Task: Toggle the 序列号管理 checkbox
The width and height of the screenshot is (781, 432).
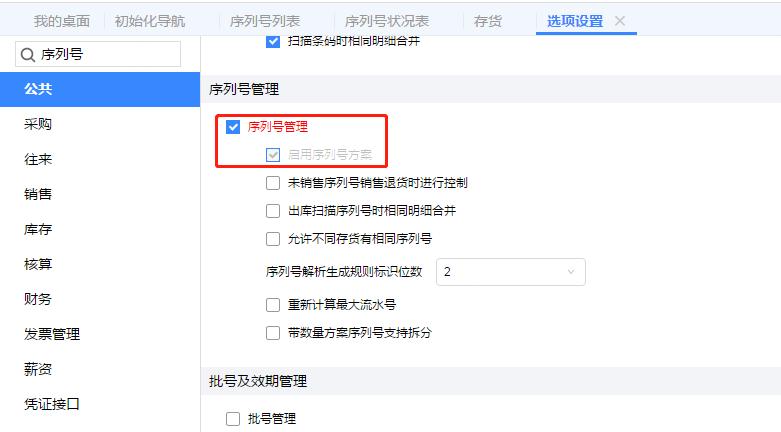Action: (x=233, y=127)
